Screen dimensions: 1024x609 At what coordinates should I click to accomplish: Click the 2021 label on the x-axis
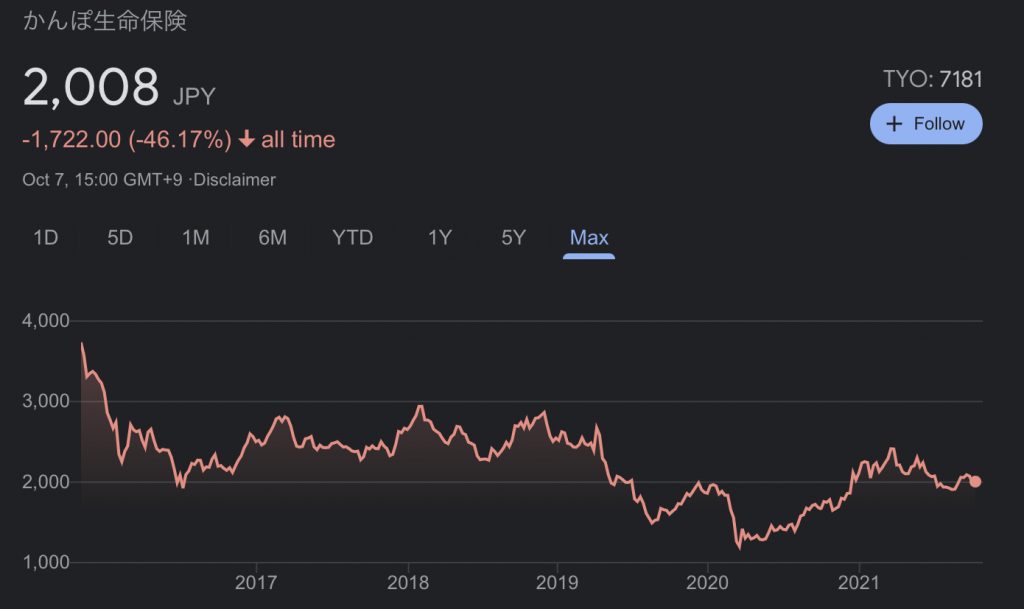(858, 583)
